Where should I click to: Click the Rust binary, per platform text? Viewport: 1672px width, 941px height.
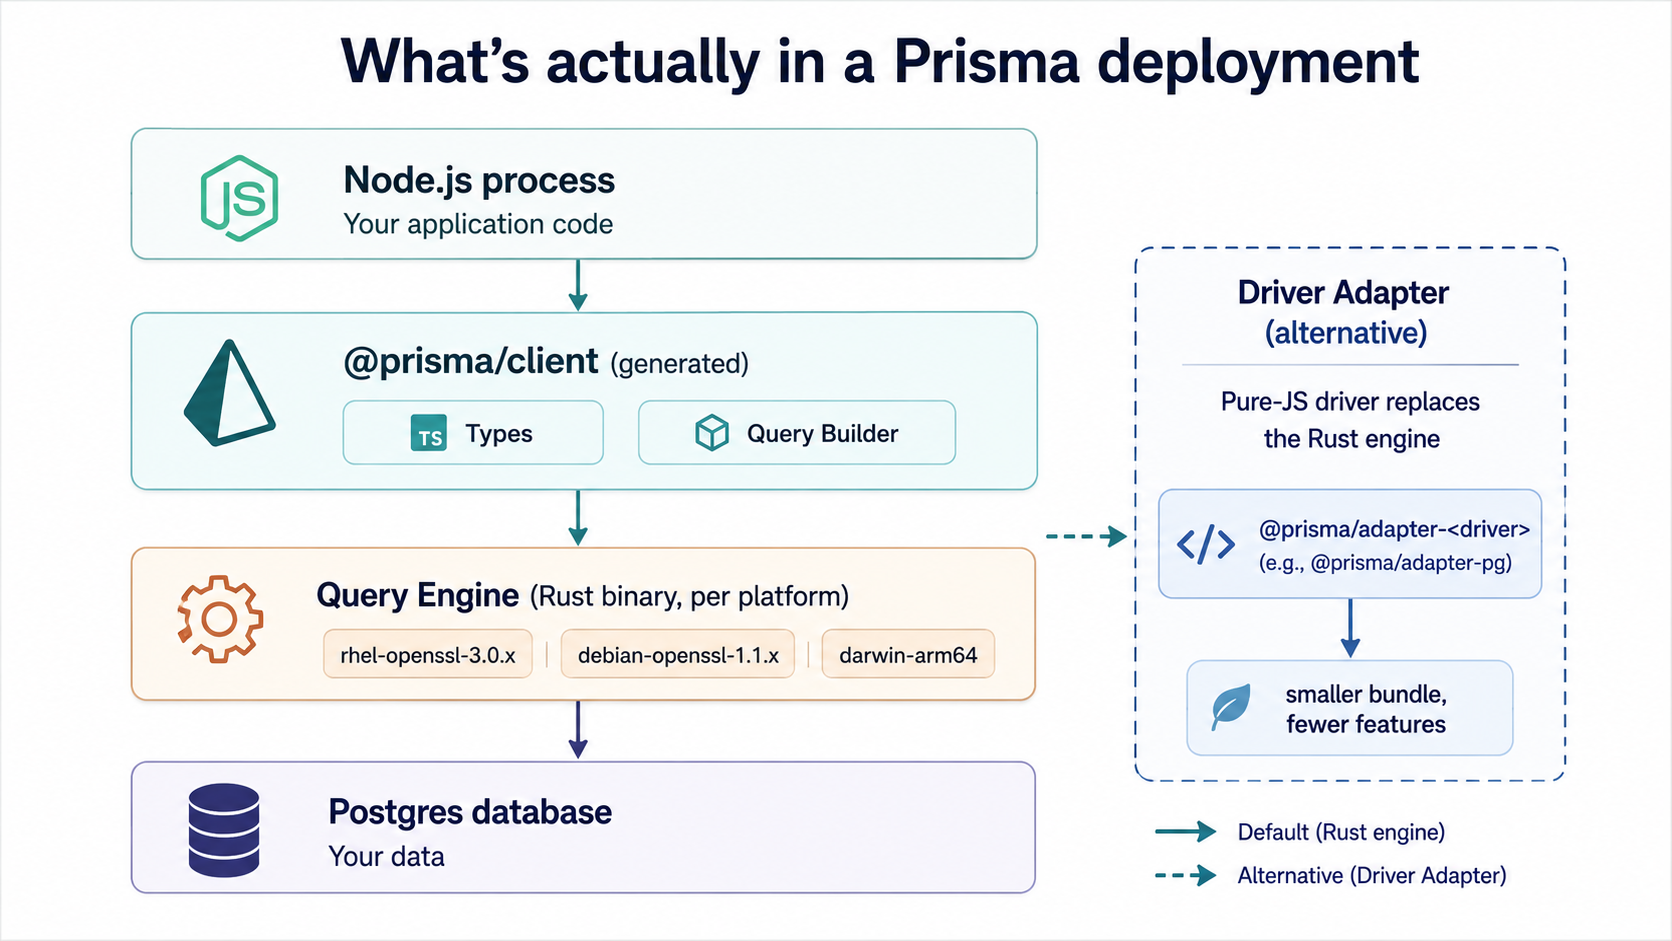[x=689, y=597]
